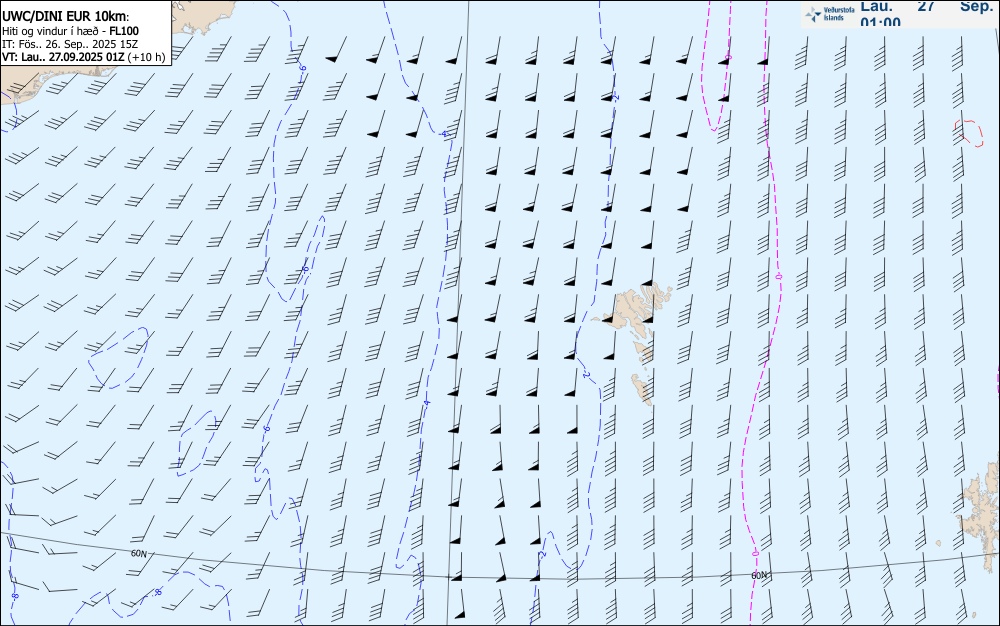Click the Veðurstofa Íslands logo
Viewport: 1000px width, 626px height.
[x=830, y=14]
